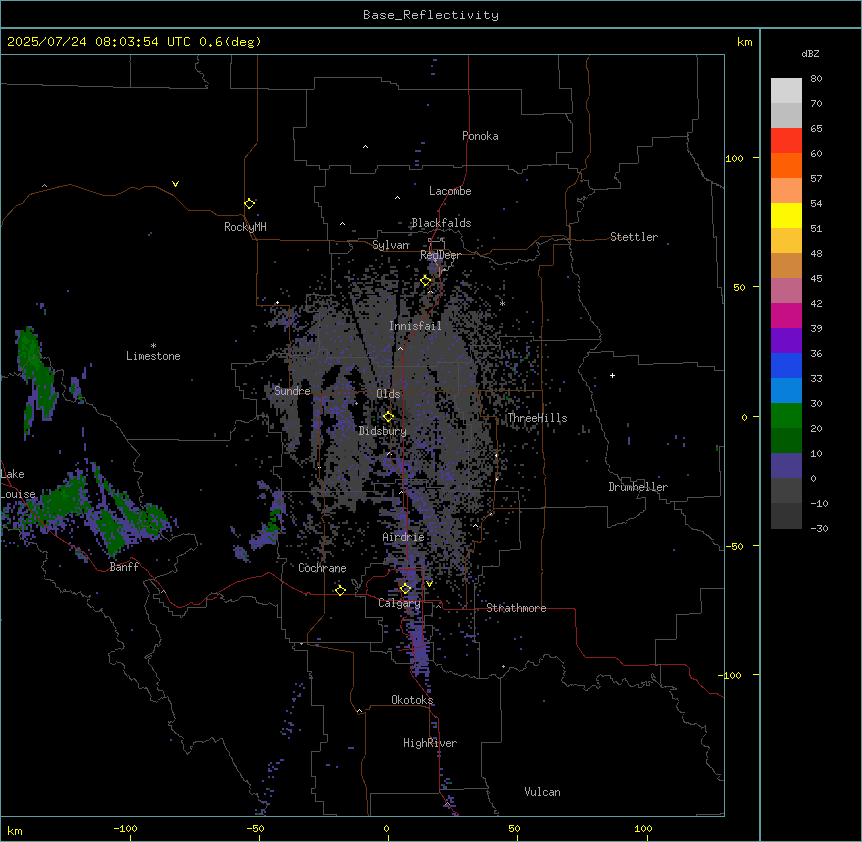Click the Olds label
The image size is (862, 842).
388,394
